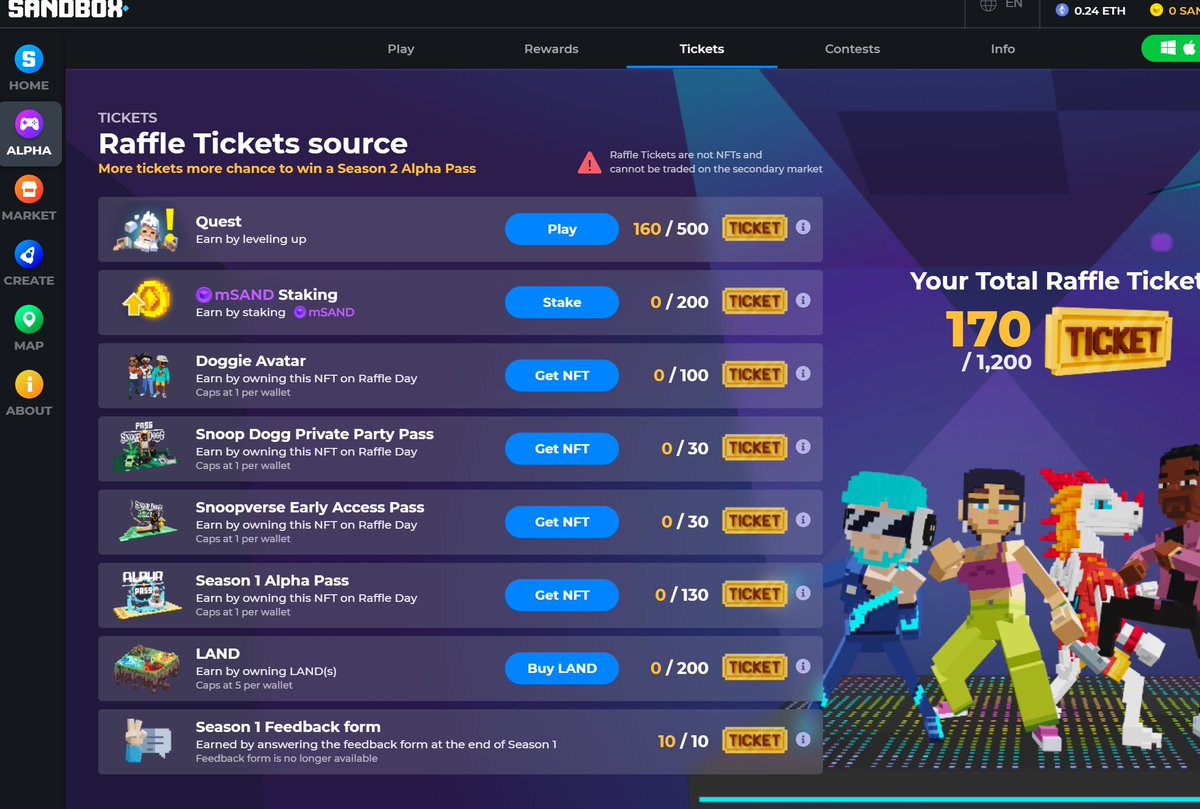Click Get NFT for Season 1 Alpha Pass
This screenshot has height=809, width=1200.
[562, 594]
